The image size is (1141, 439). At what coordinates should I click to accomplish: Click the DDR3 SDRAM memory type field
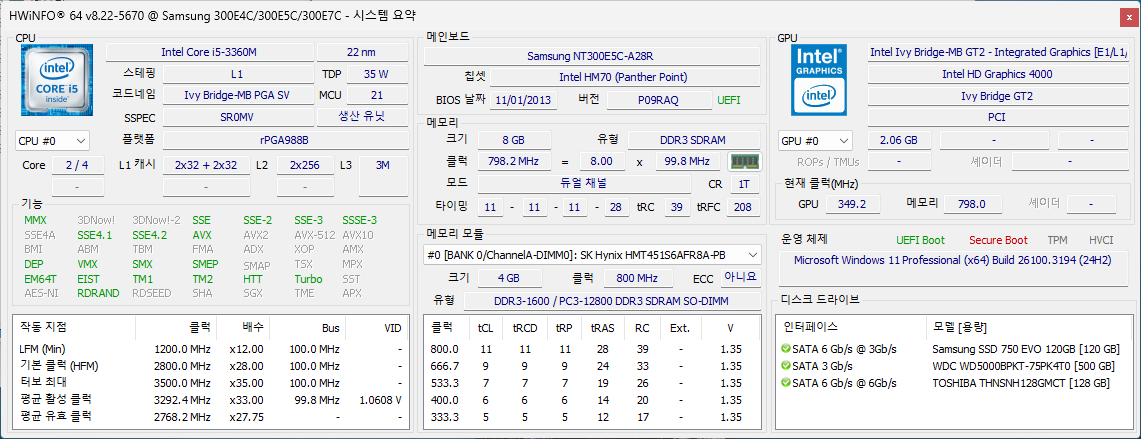pyautogui.click(x=693, y=140)
